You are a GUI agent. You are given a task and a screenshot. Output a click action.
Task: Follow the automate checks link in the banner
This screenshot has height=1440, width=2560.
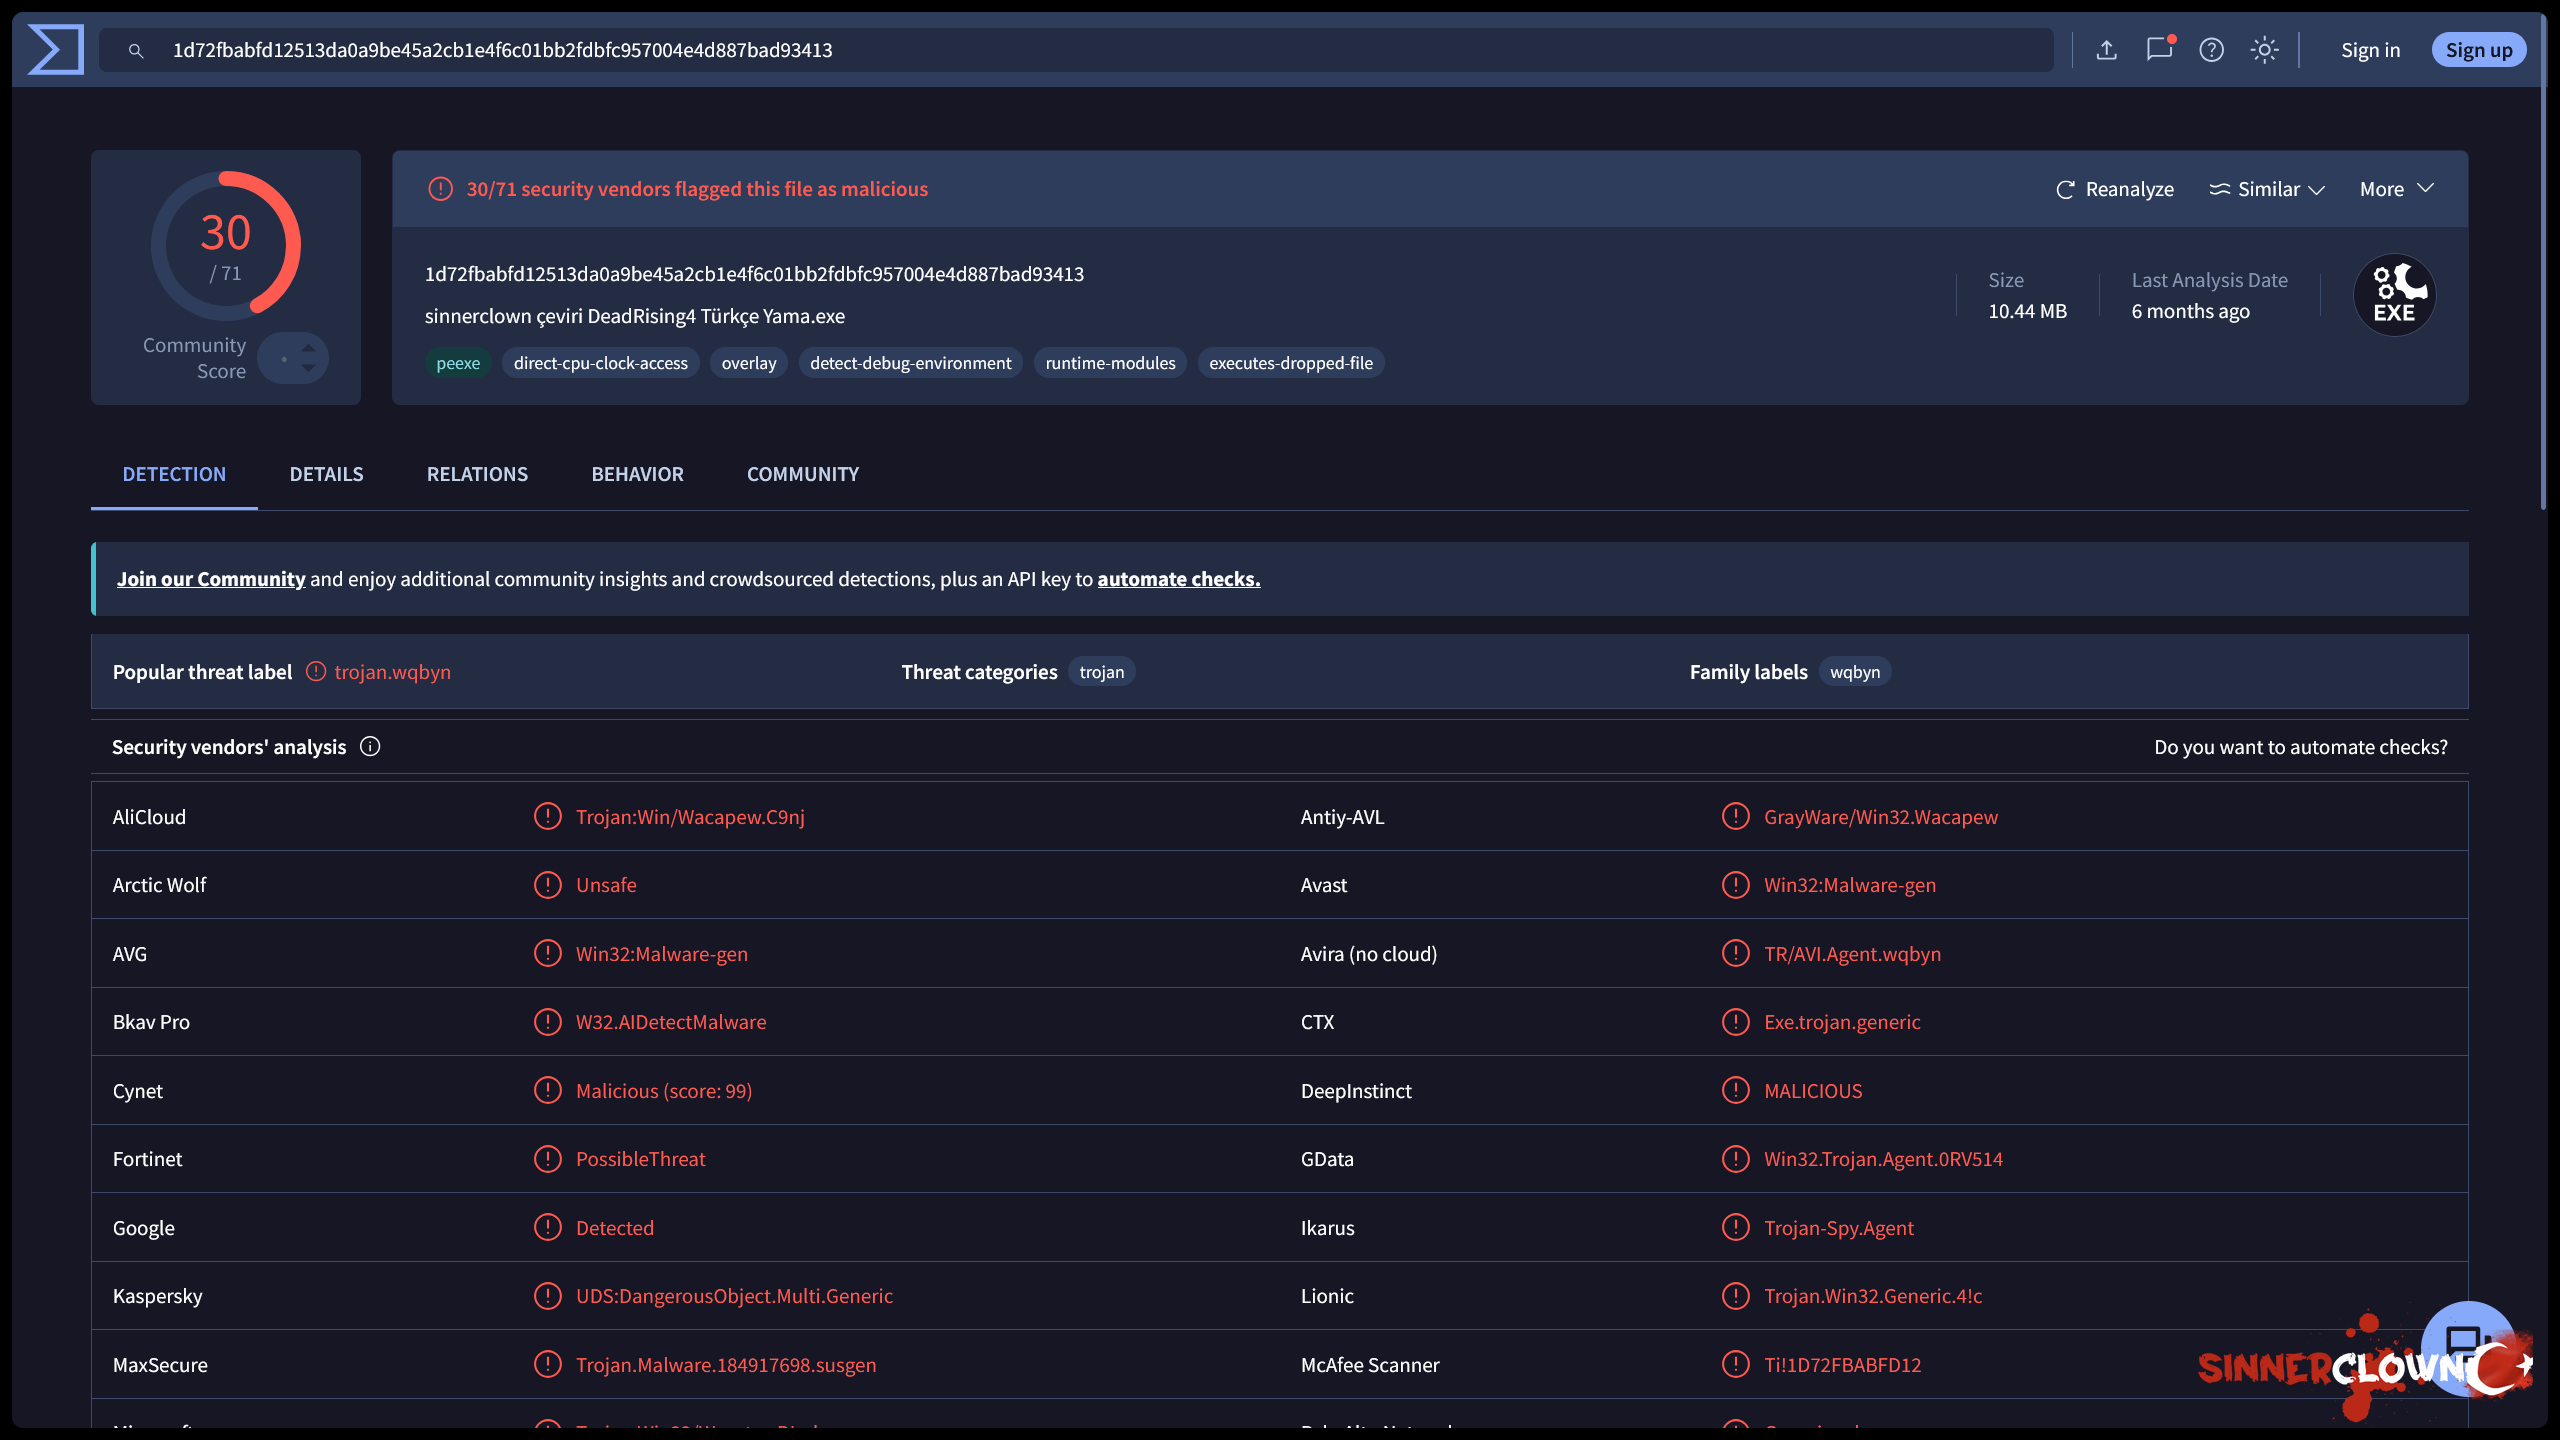1179,579
